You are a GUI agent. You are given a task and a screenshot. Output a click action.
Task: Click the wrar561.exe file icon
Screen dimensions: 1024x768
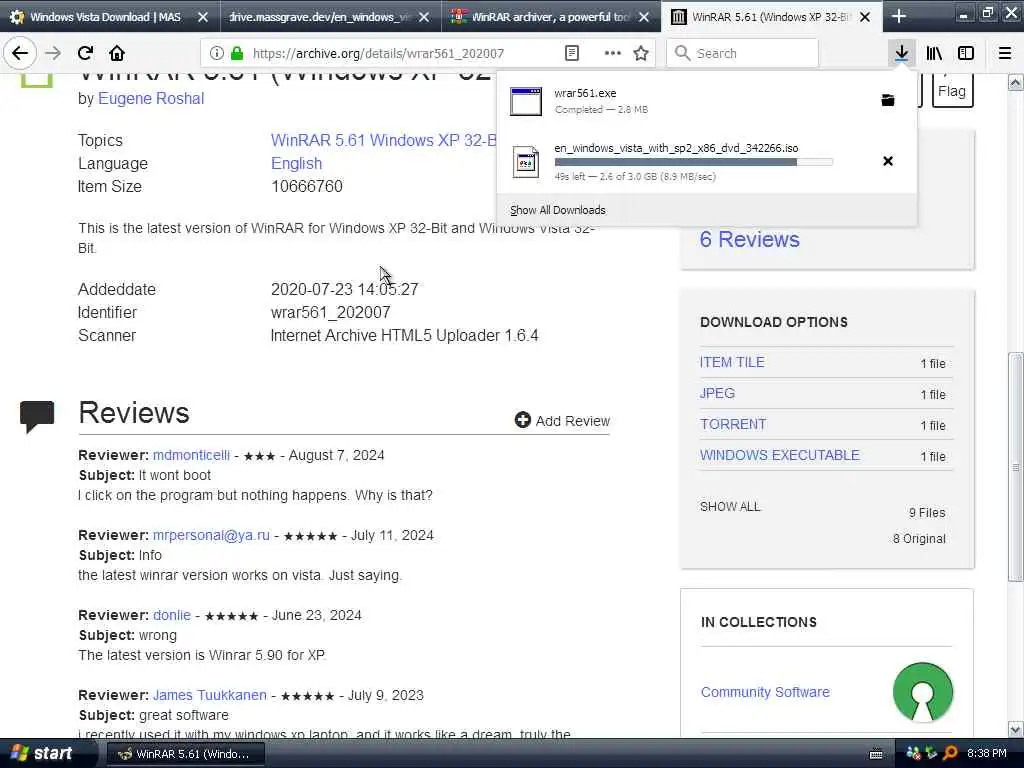(x=526, y=101)
